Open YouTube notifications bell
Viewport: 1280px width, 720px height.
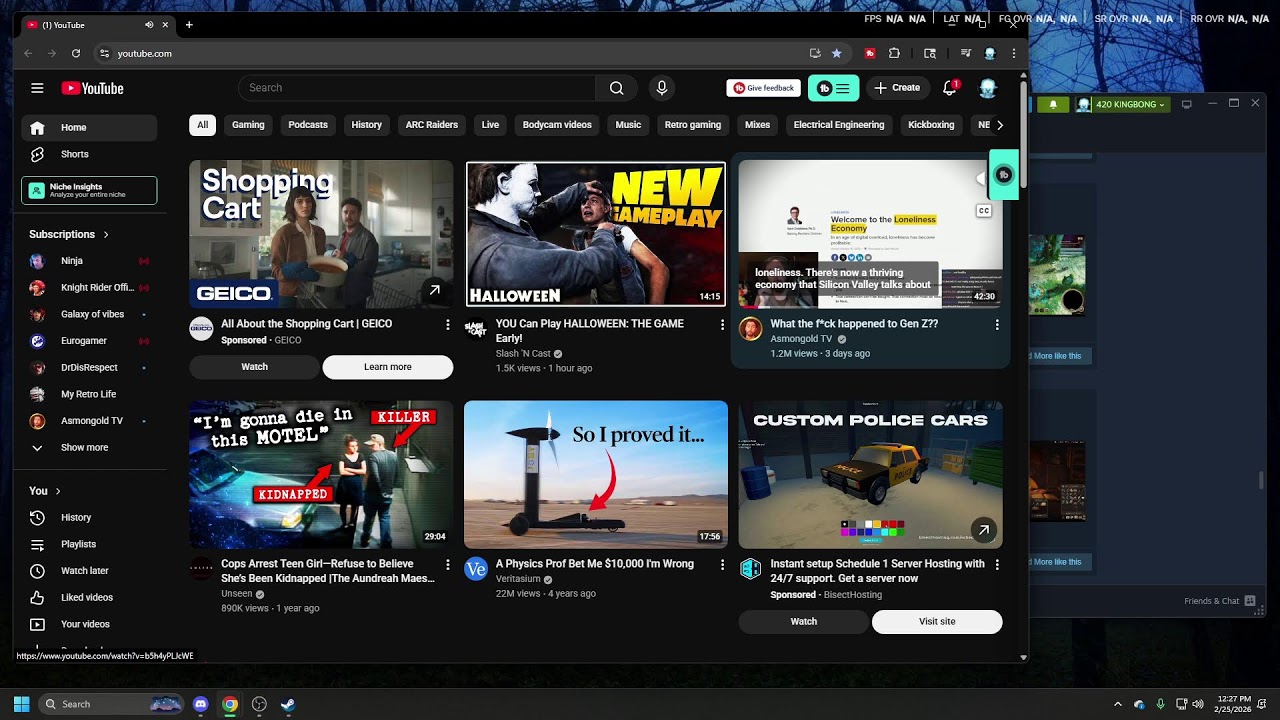(x=950, y=88)
